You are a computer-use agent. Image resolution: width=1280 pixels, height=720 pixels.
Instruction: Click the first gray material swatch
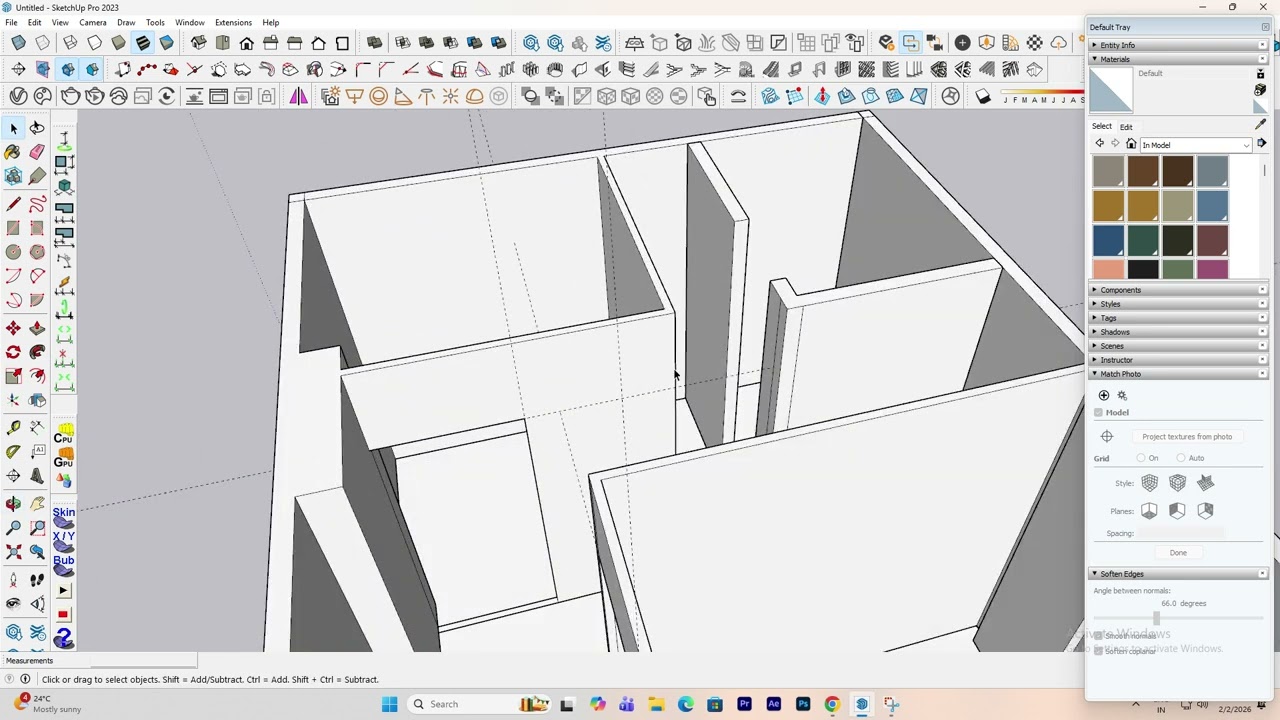coord(1108,172)
